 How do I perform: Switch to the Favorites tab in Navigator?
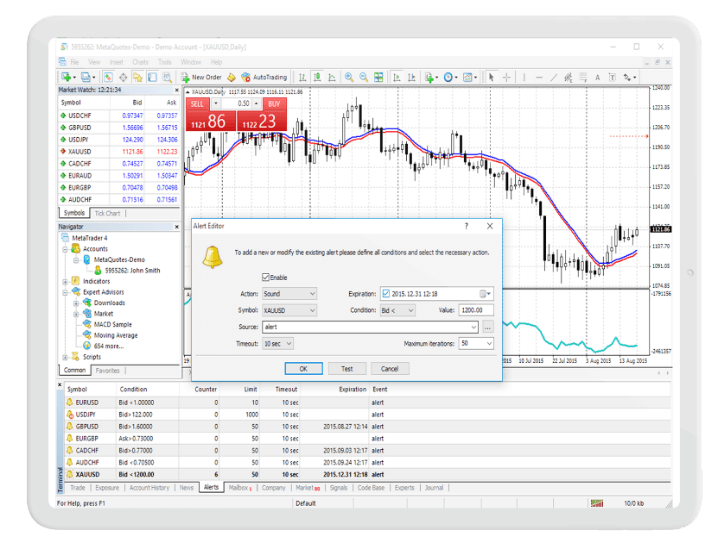[108, 370]
